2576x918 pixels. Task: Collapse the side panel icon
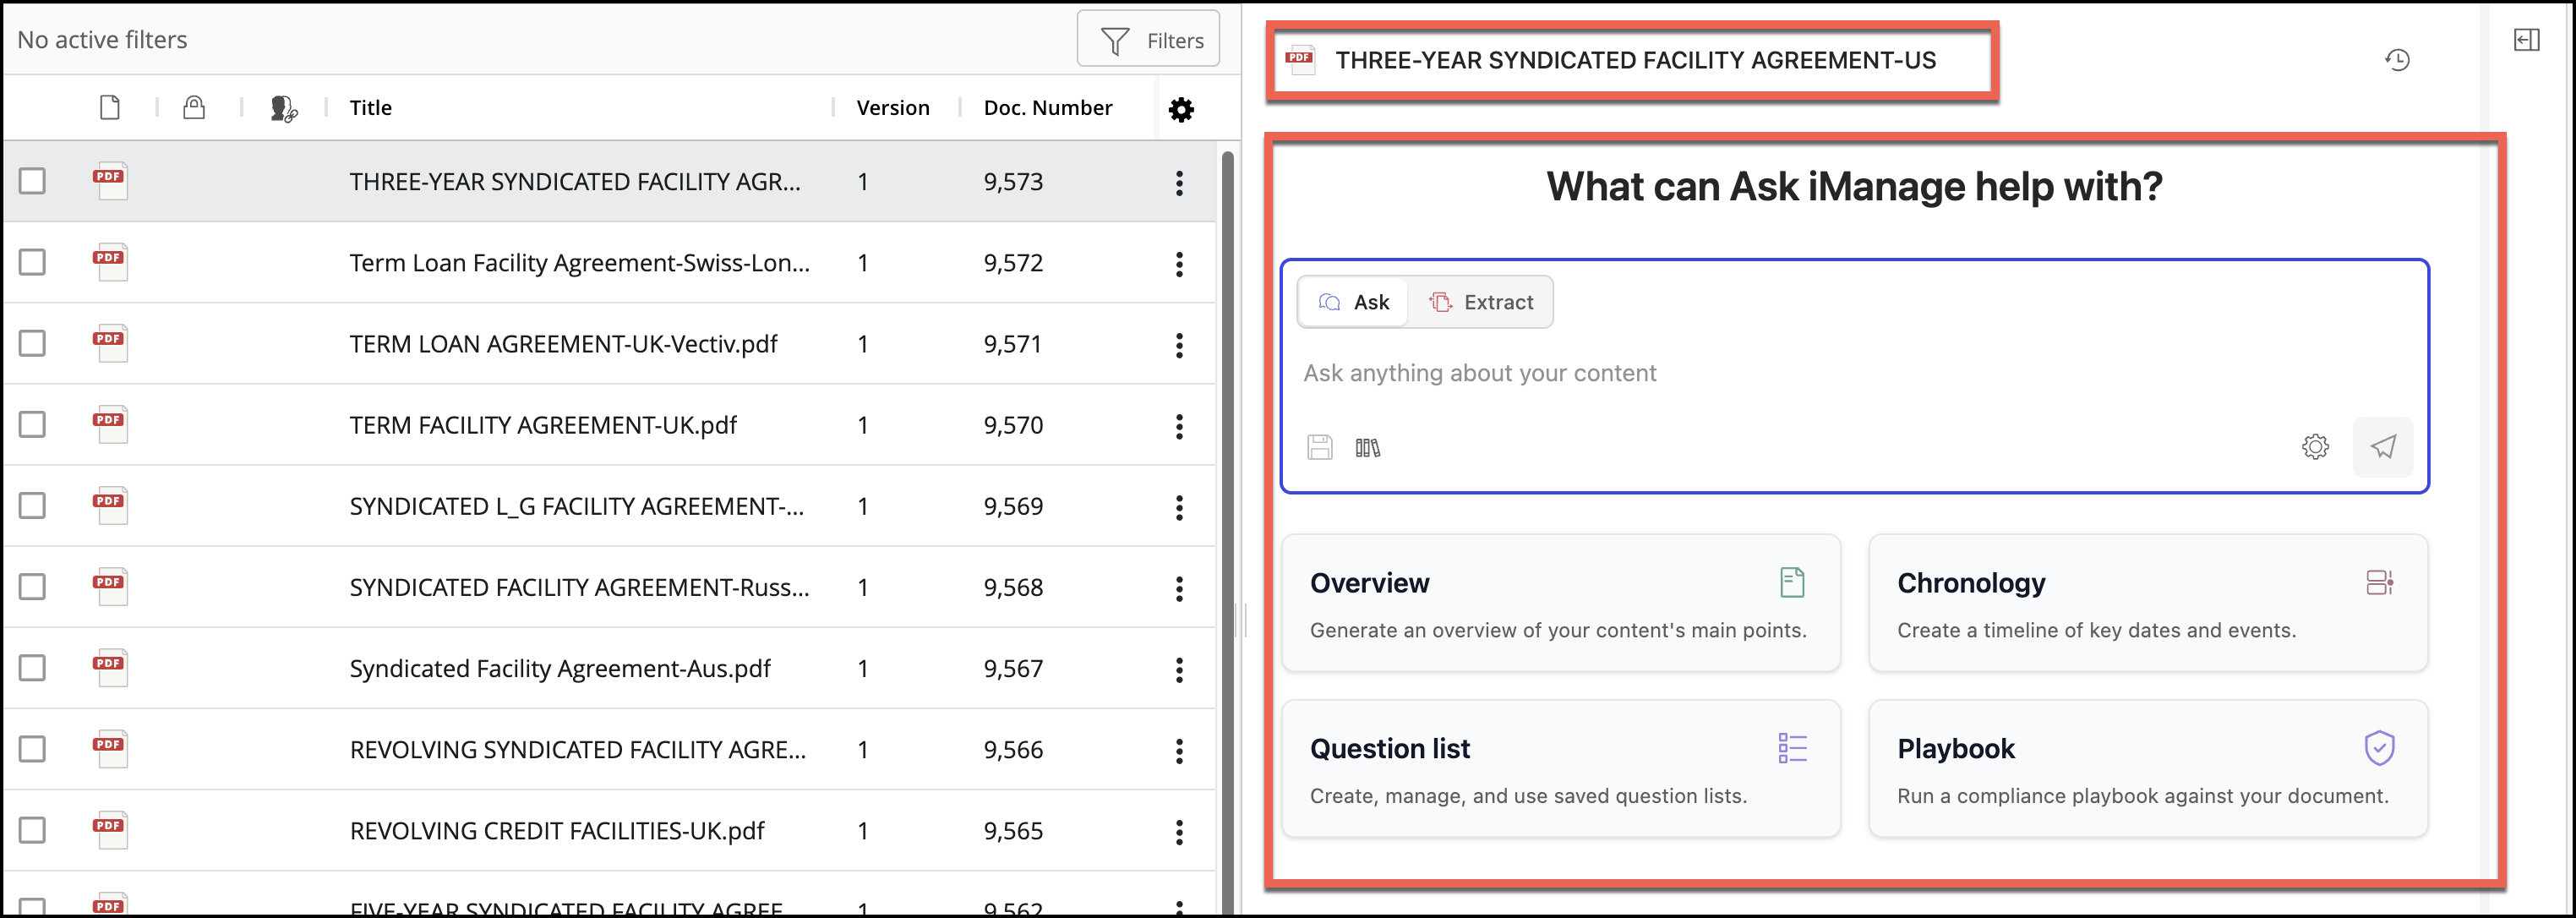(x=2526, y=40)
